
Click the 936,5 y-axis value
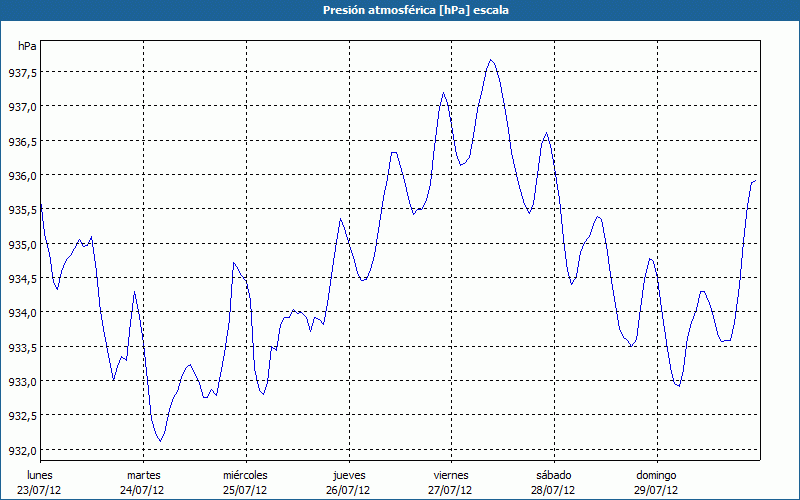pos(22,142)
